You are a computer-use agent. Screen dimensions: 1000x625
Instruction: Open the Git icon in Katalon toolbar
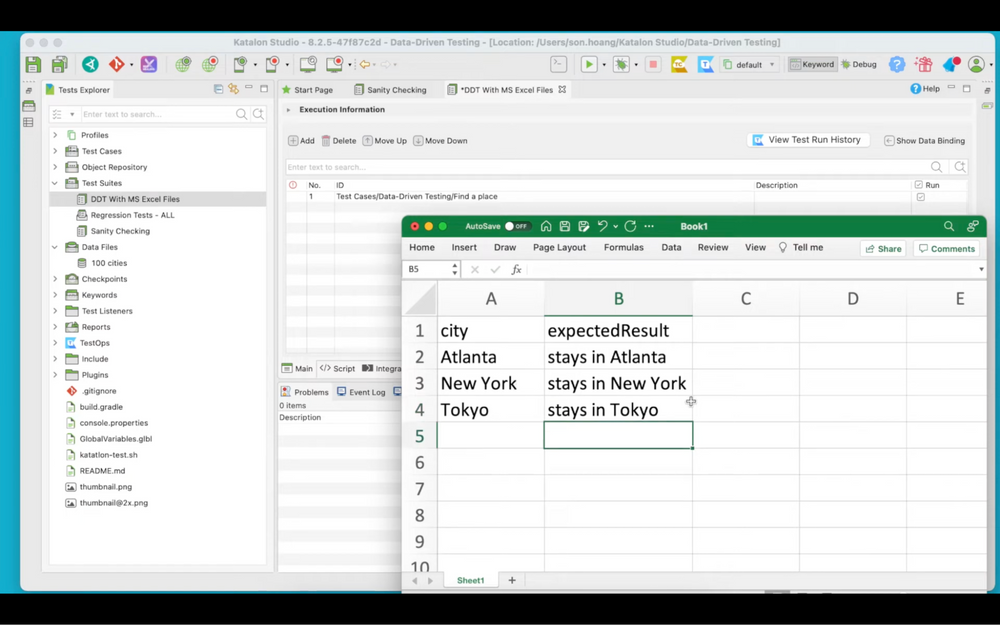pos(117,65)
